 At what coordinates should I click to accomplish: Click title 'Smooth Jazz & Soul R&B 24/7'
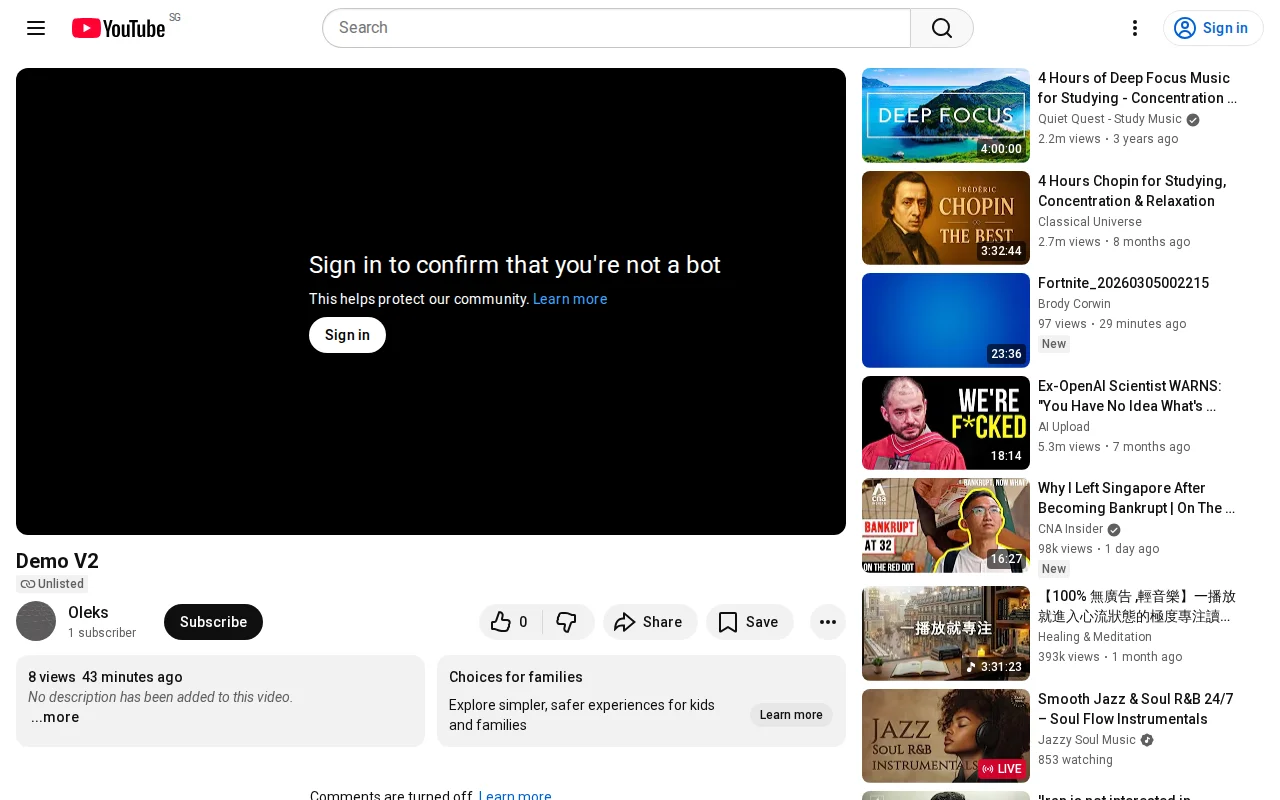point(1136,709)
